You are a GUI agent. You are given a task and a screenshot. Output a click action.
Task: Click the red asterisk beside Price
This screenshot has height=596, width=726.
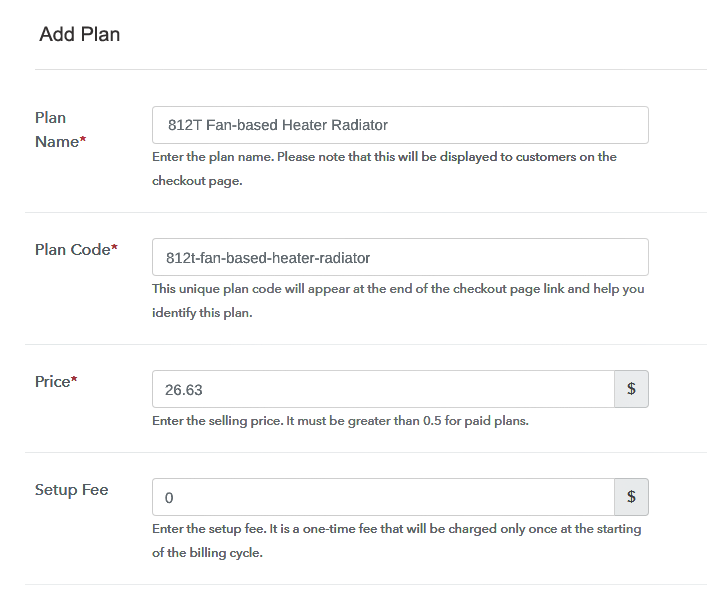tap(74, 382)
